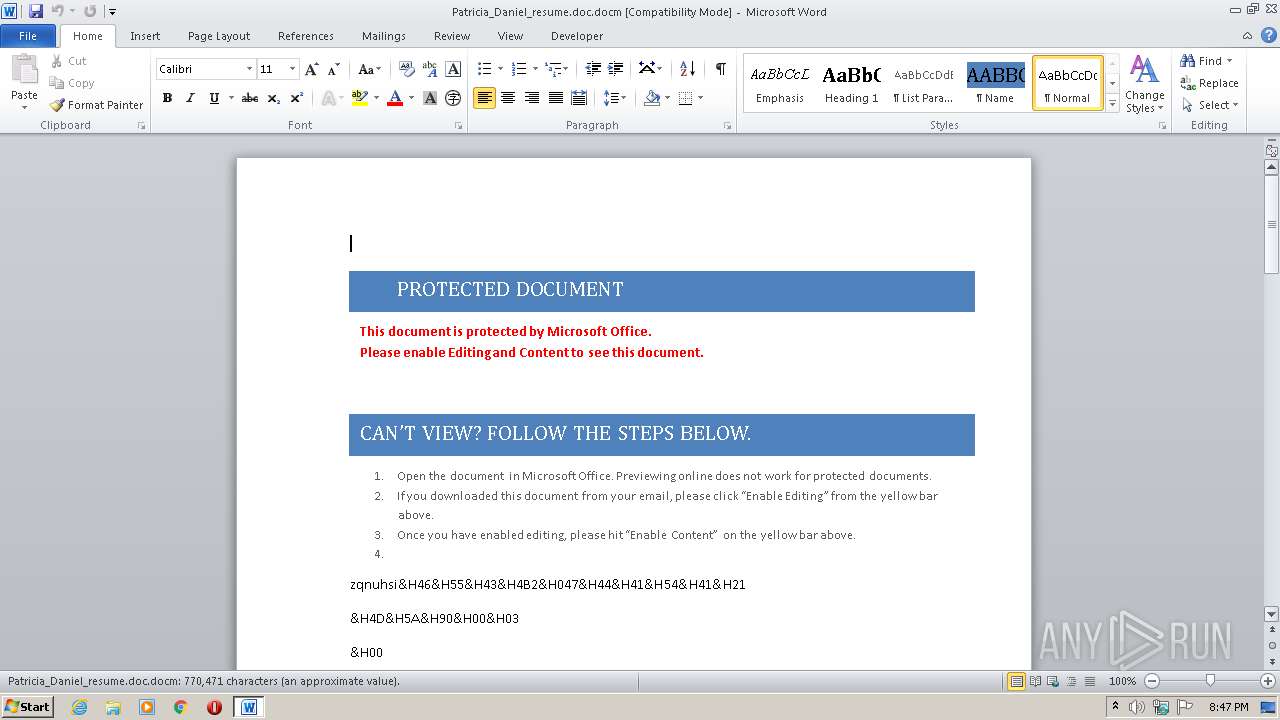Click the Save icon in Quick Access Toolbar
The image size is (1280, 720).
click(36, 11)
